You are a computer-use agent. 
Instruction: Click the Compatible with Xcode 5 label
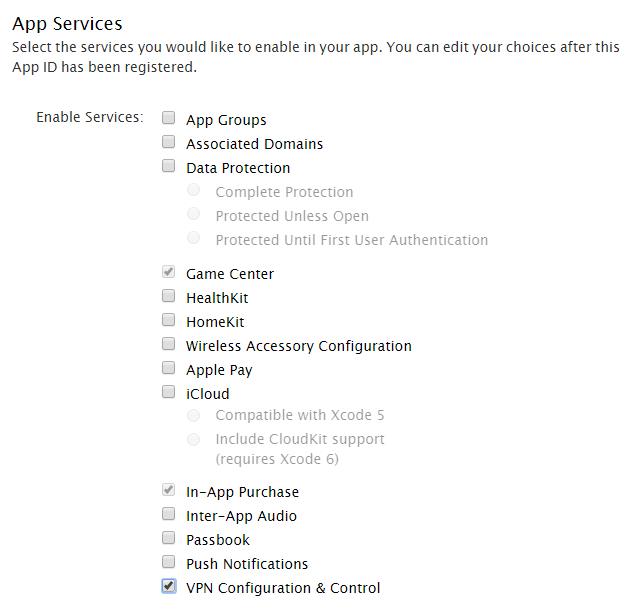pyautogui.click(x=300, y=415)
